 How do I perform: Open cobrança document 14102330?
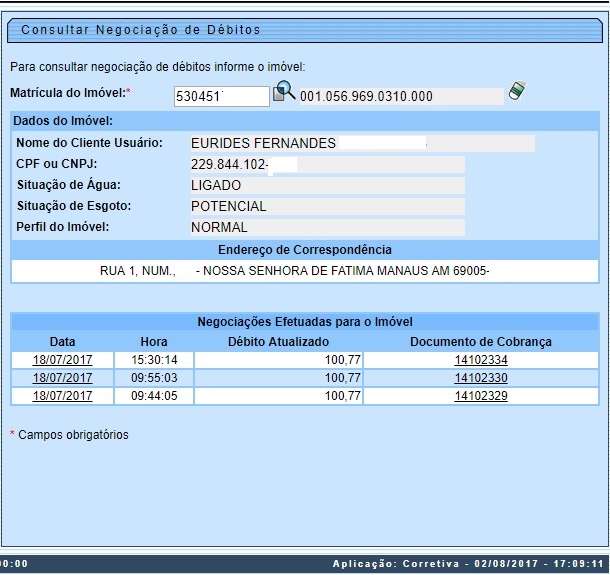click(481, 378)
